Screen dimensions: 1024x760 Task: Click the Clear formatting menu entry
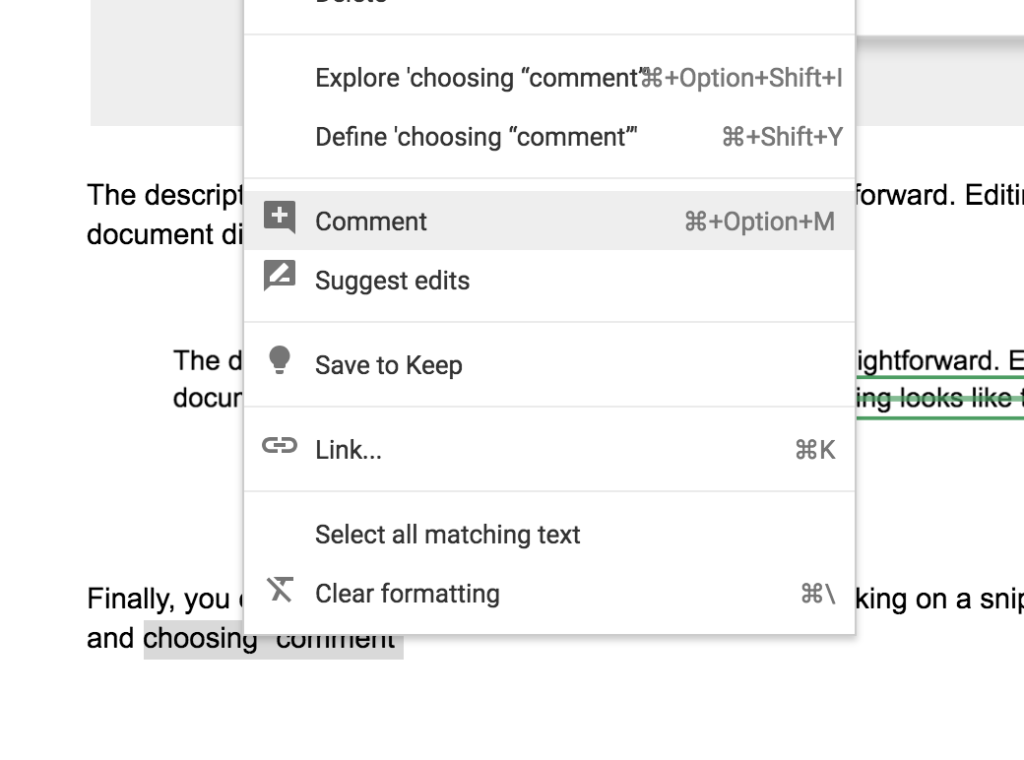(x=407, y=593)
